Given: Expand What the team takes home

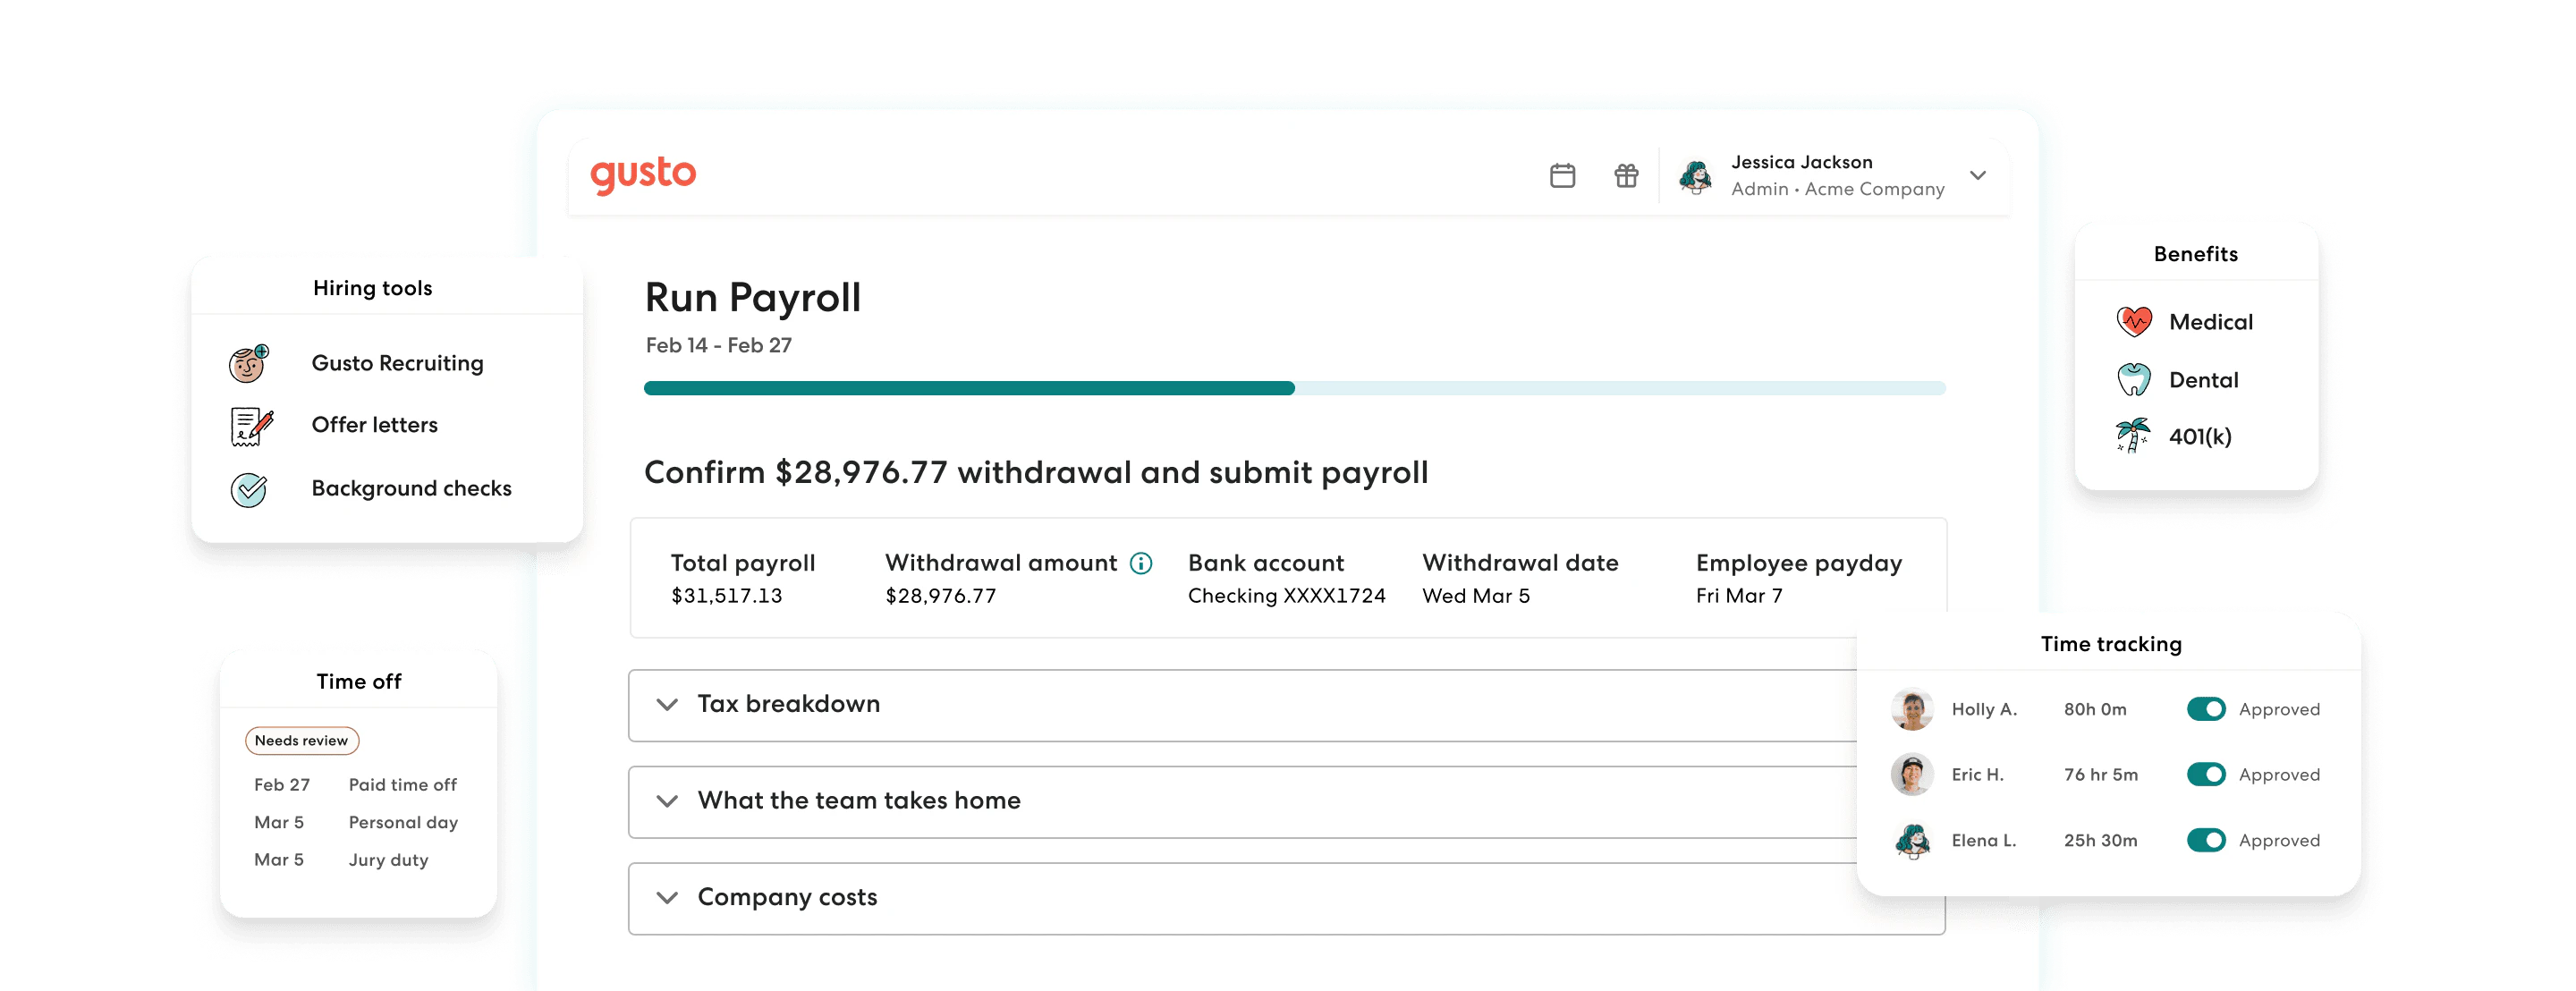Looking at the screenshot, I should (x=1243, y=802).
